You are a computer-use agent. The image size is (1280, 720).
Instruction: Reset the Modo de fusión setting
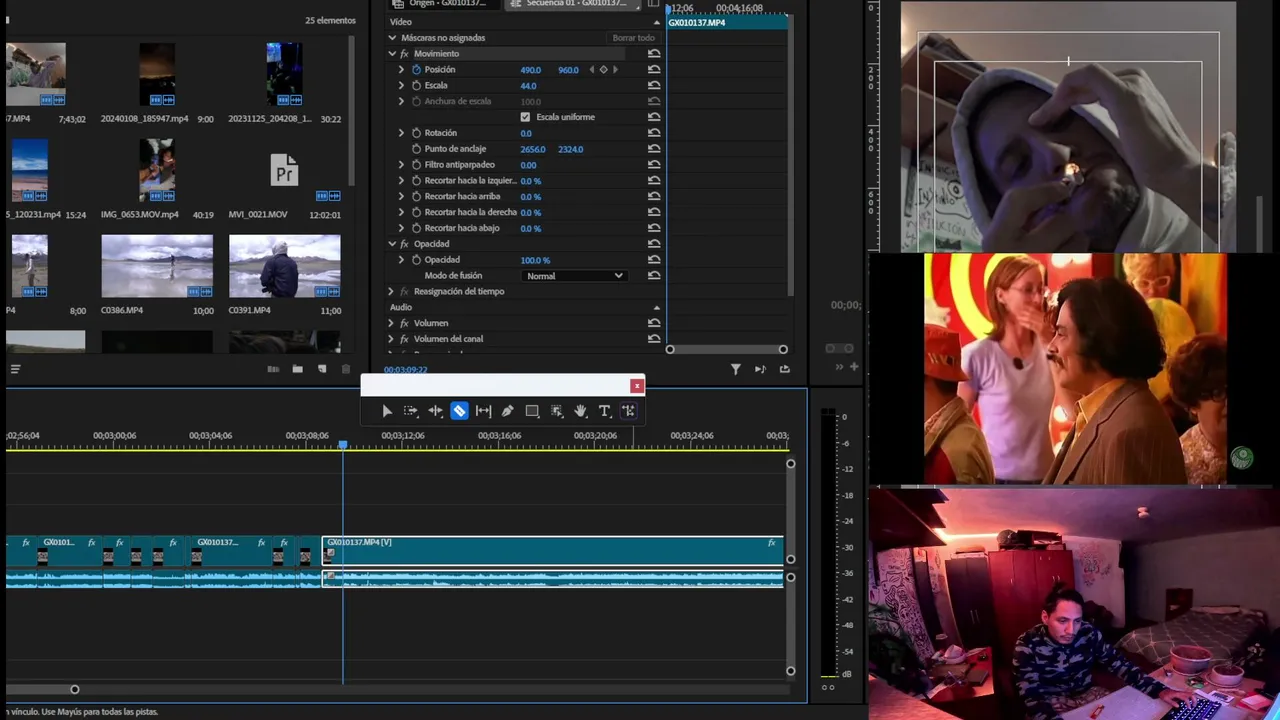[654, 276]
